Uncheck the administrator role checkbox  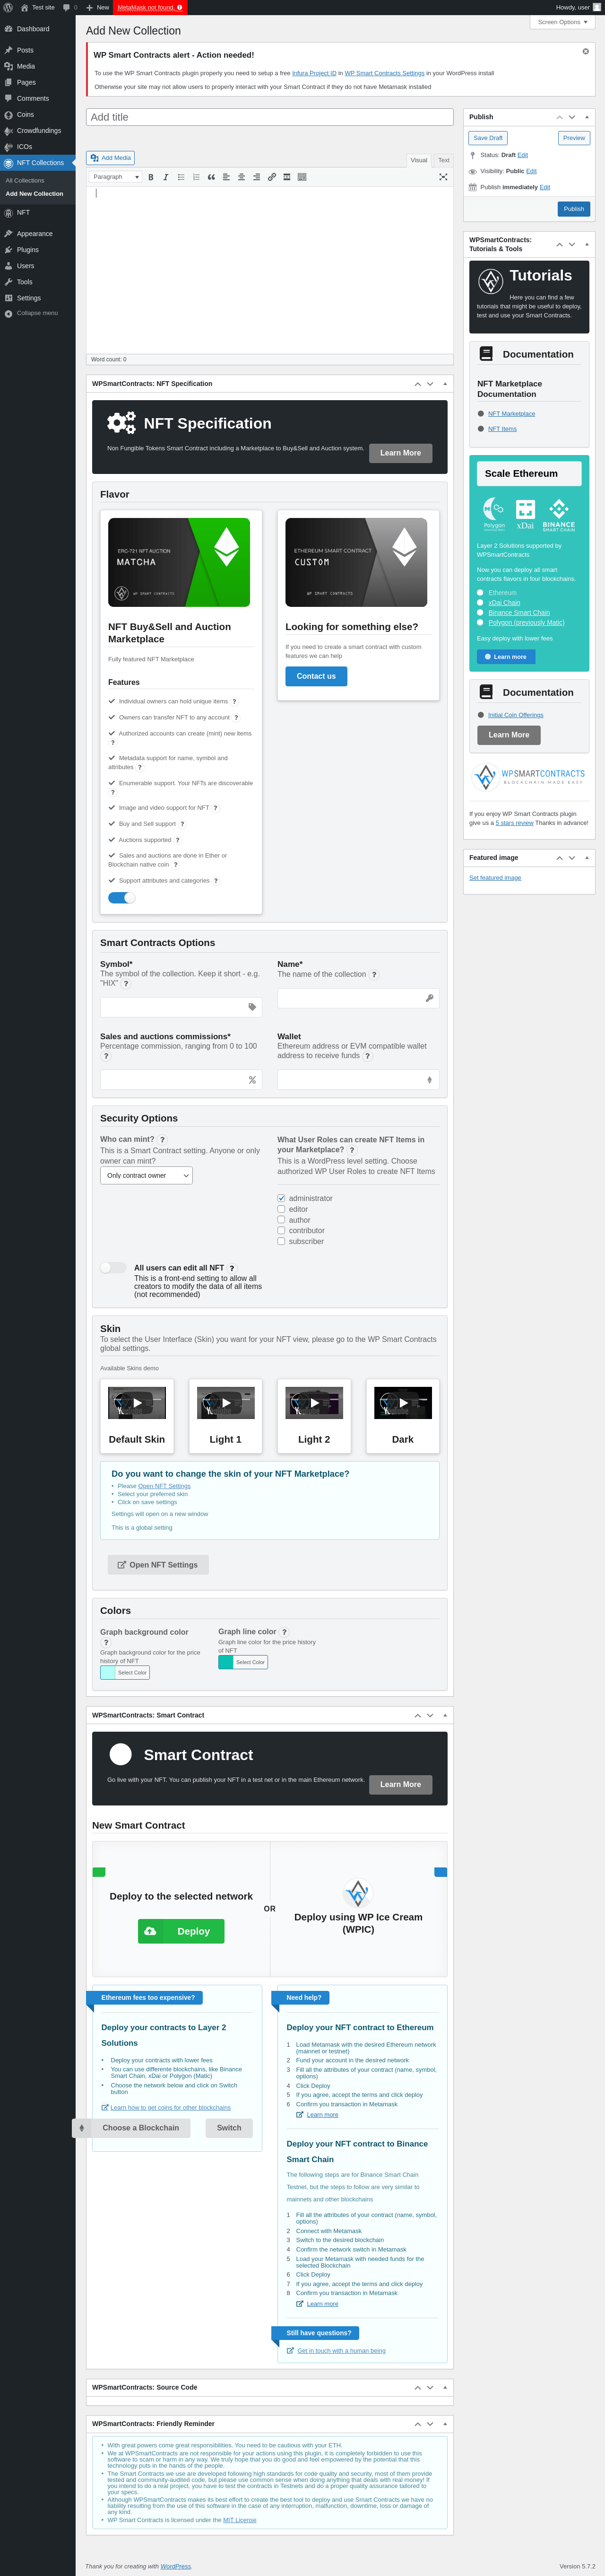click(x=281, y=1198)
